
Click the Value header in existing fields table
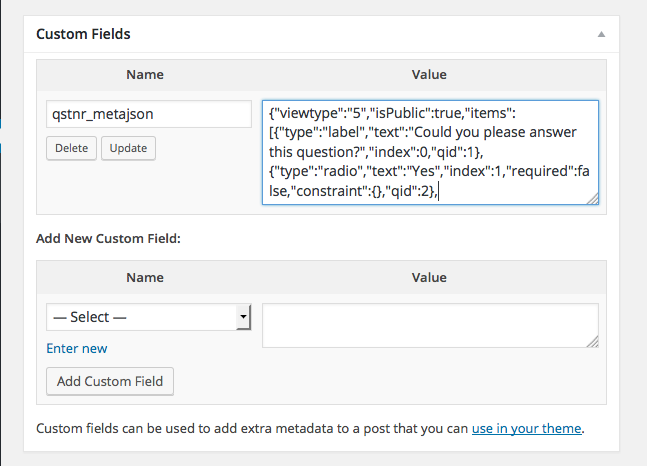(x=429, y=75)
